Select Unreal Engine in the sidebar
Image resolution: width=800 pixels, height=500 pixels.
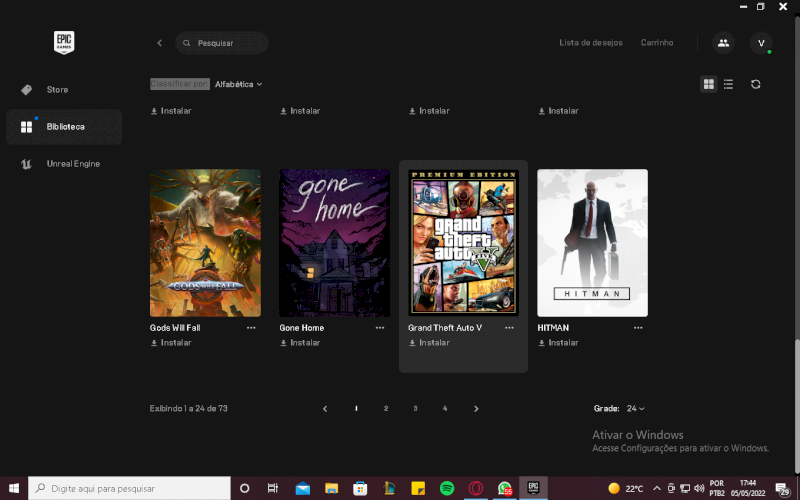73,164
